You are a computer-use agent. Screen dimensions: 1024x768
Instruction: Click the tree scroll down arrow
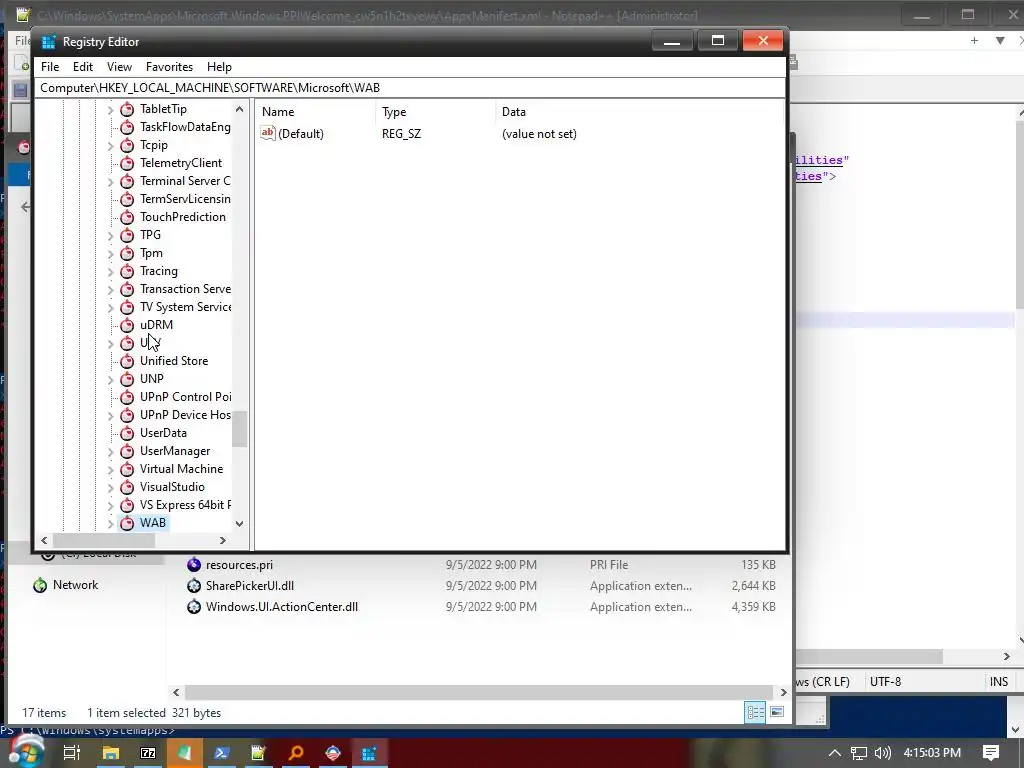pyautogui.click(x=240, y=523)
